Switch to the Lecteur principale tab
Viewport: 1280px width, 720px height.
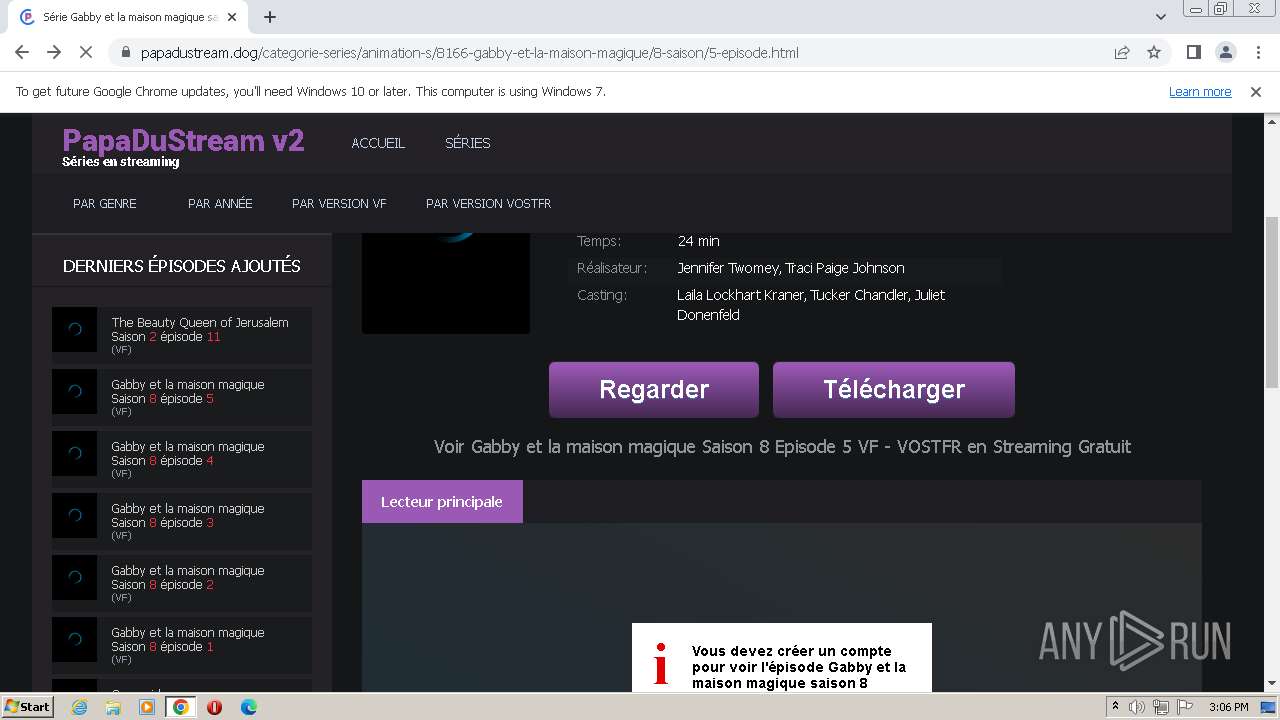pos(442,501)
